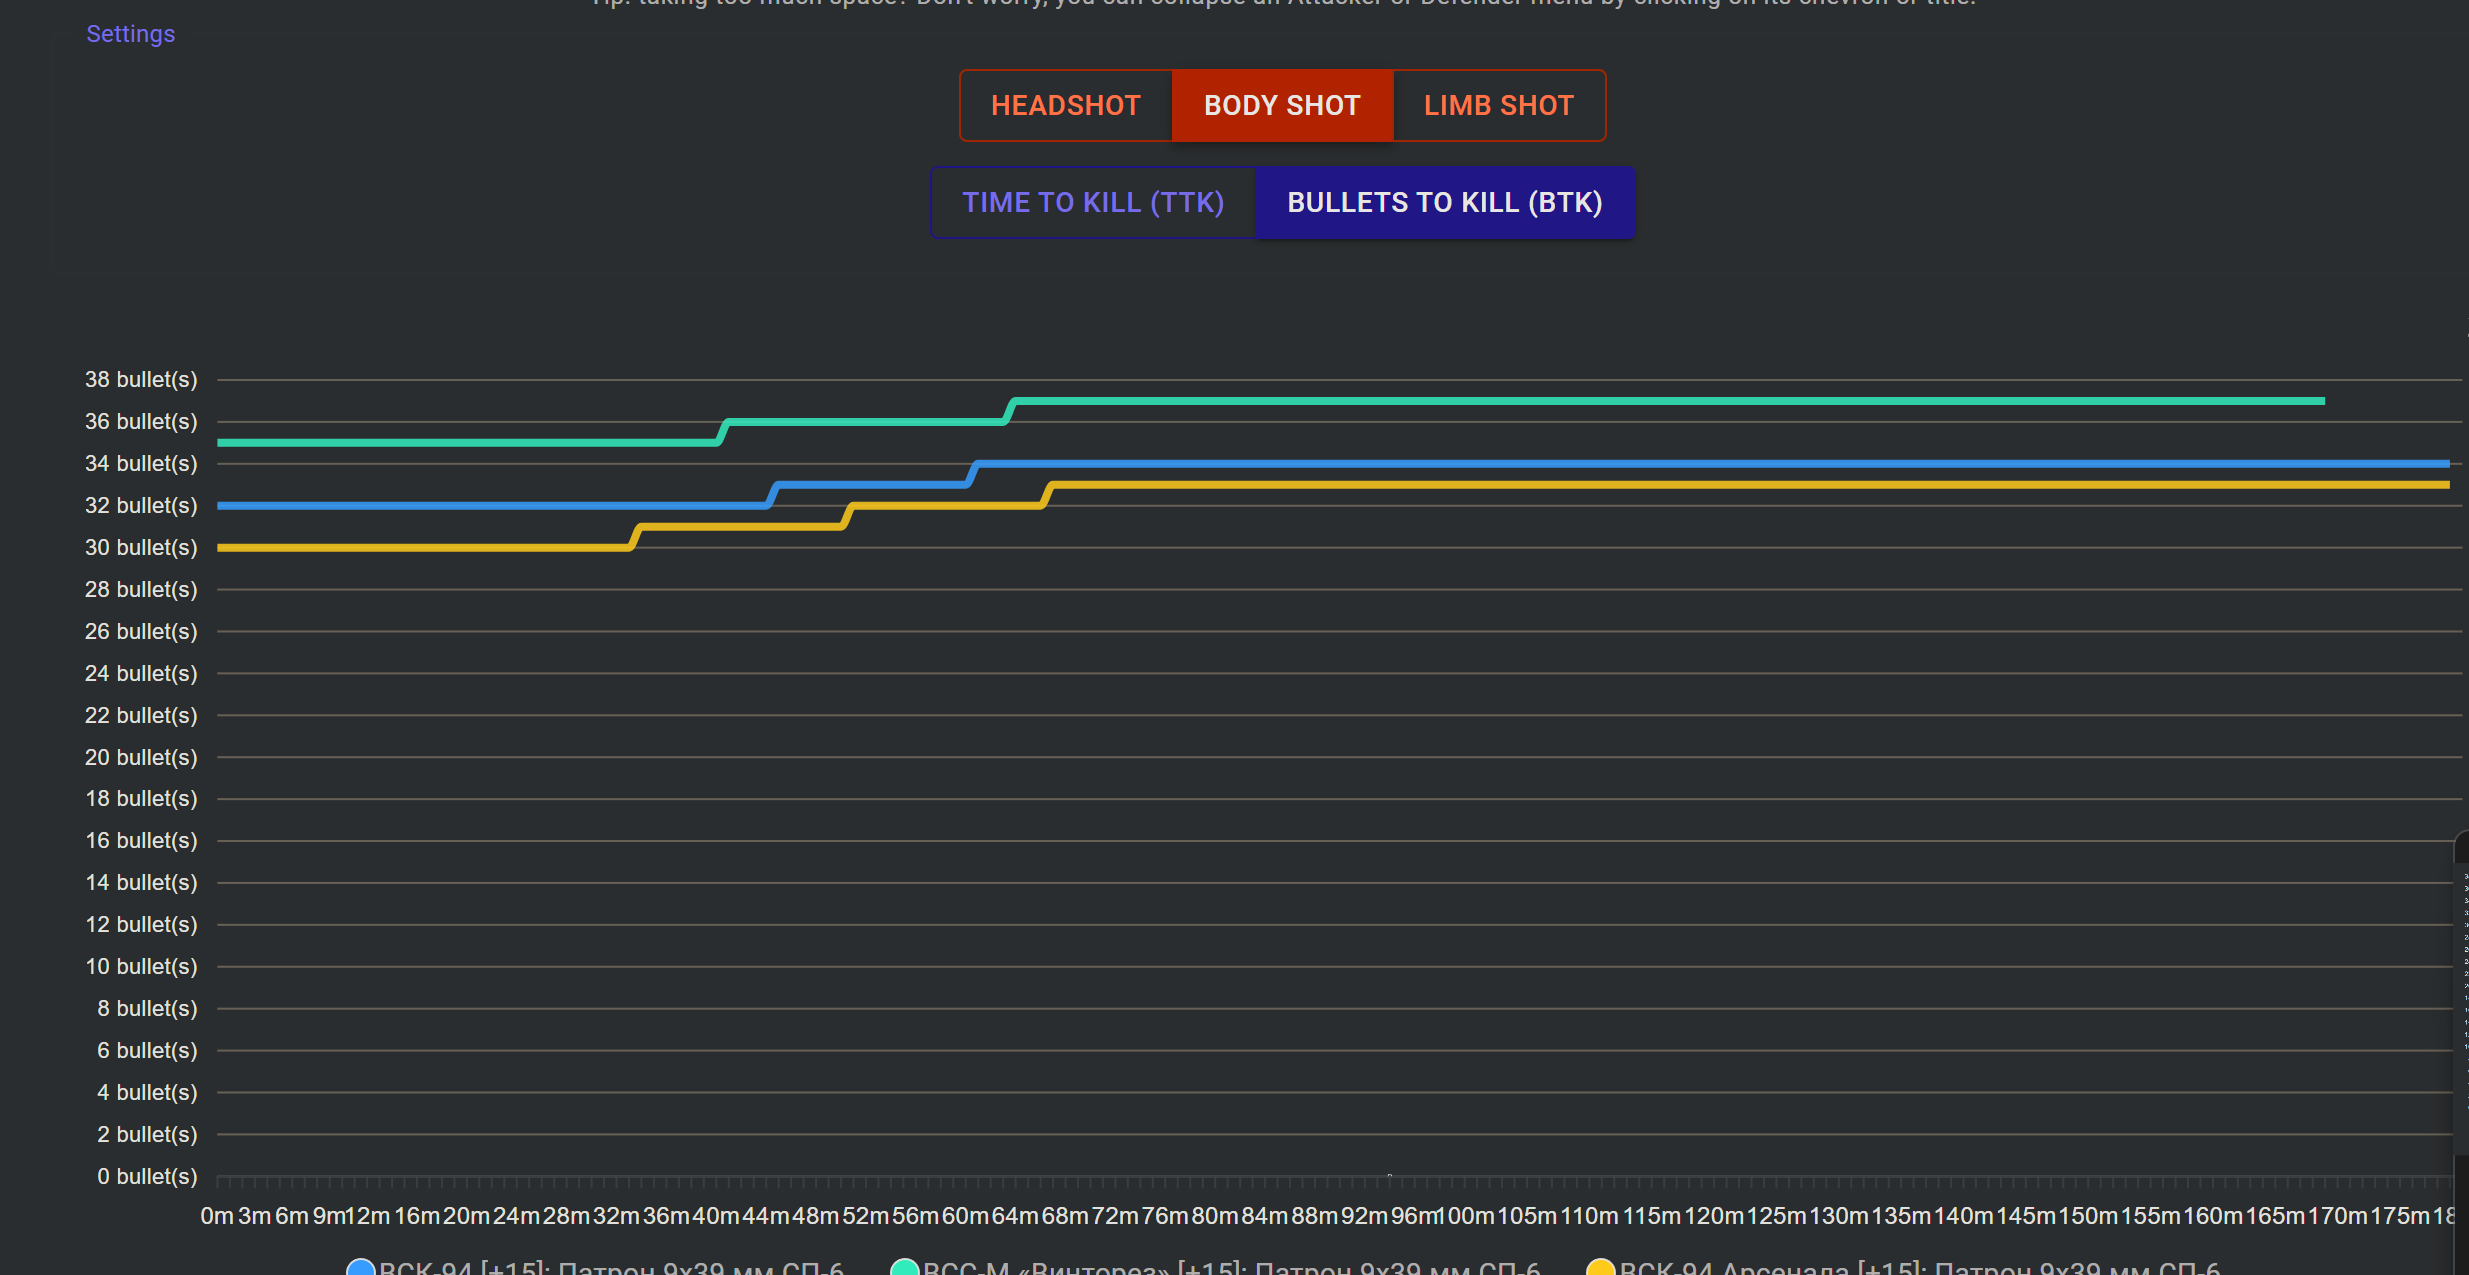2469x1275 pixels.
Task: Click the 150m distance axis label
Action: click(2088, 1216)
